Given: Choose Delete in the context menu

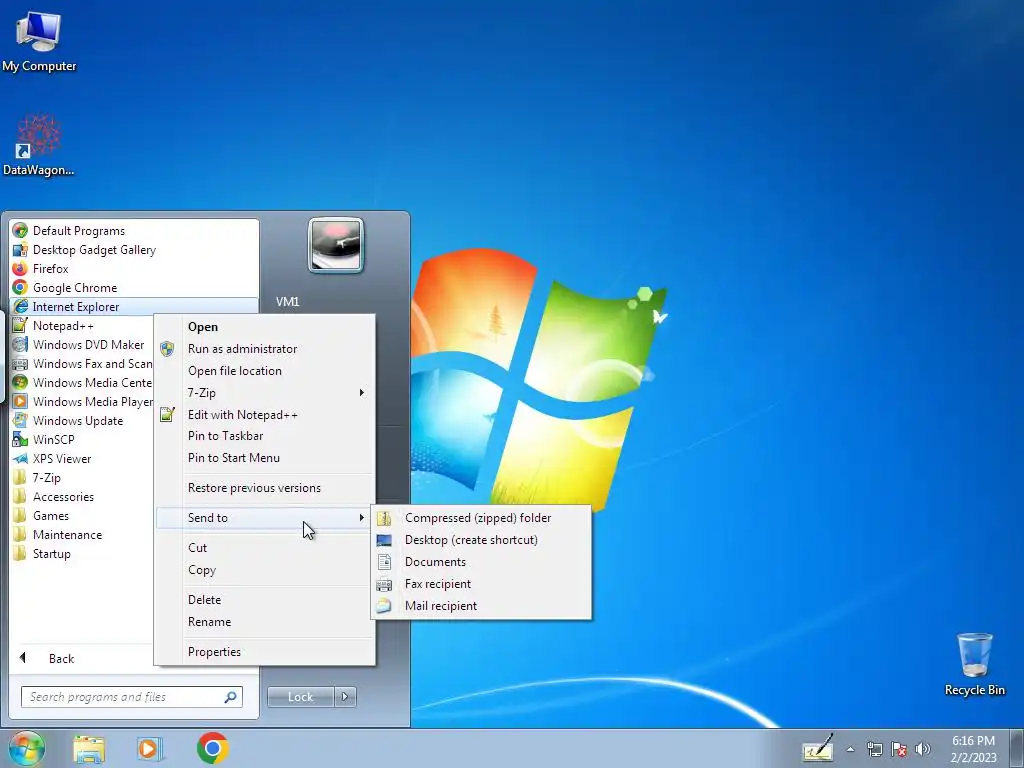Looking at the screenshot, I should pos(264,600).
